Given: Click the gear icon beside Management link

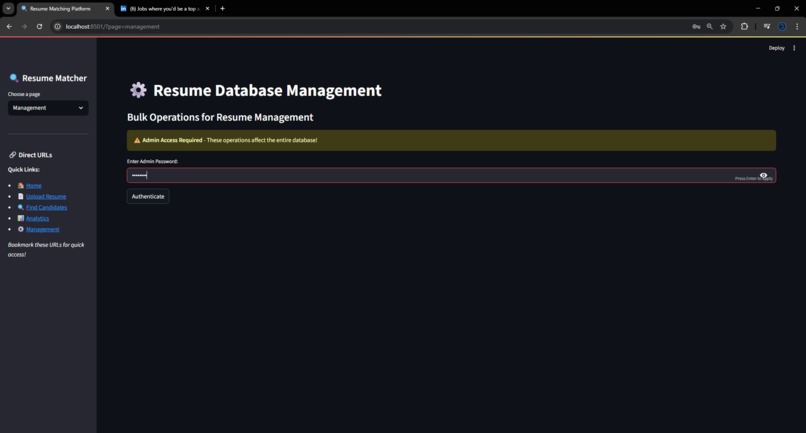Looking at the screenshot, I should 21,229.
